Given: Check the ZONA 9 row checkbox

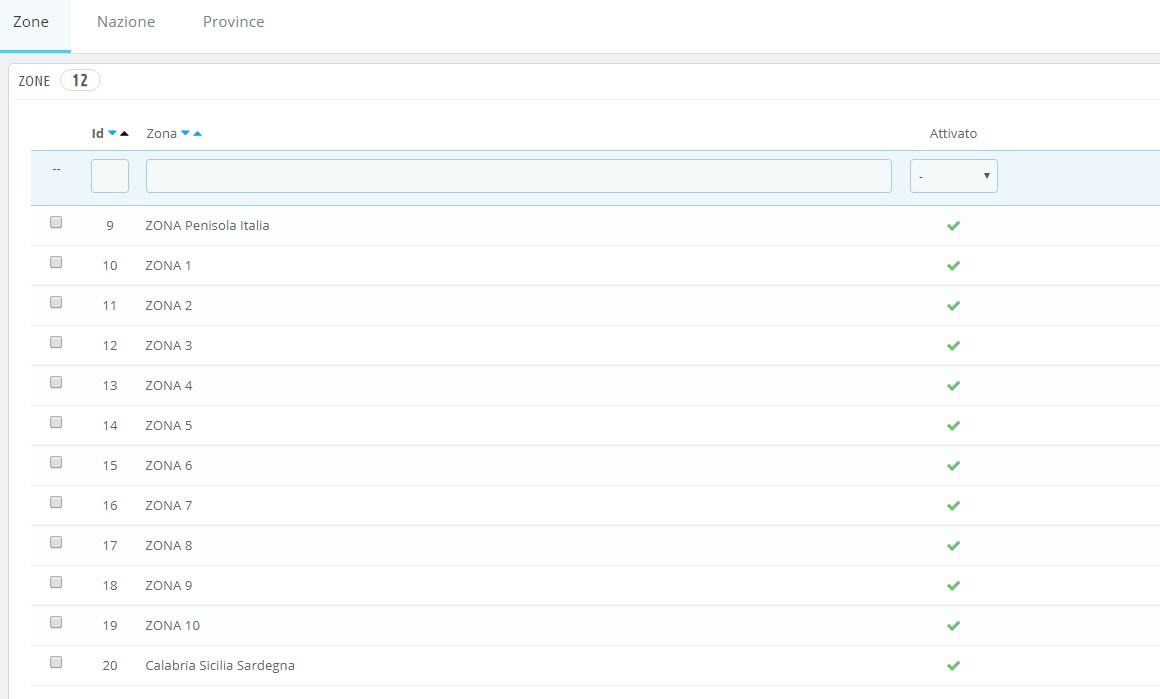Looking at the screenshot, I should (x=55, y=581).
